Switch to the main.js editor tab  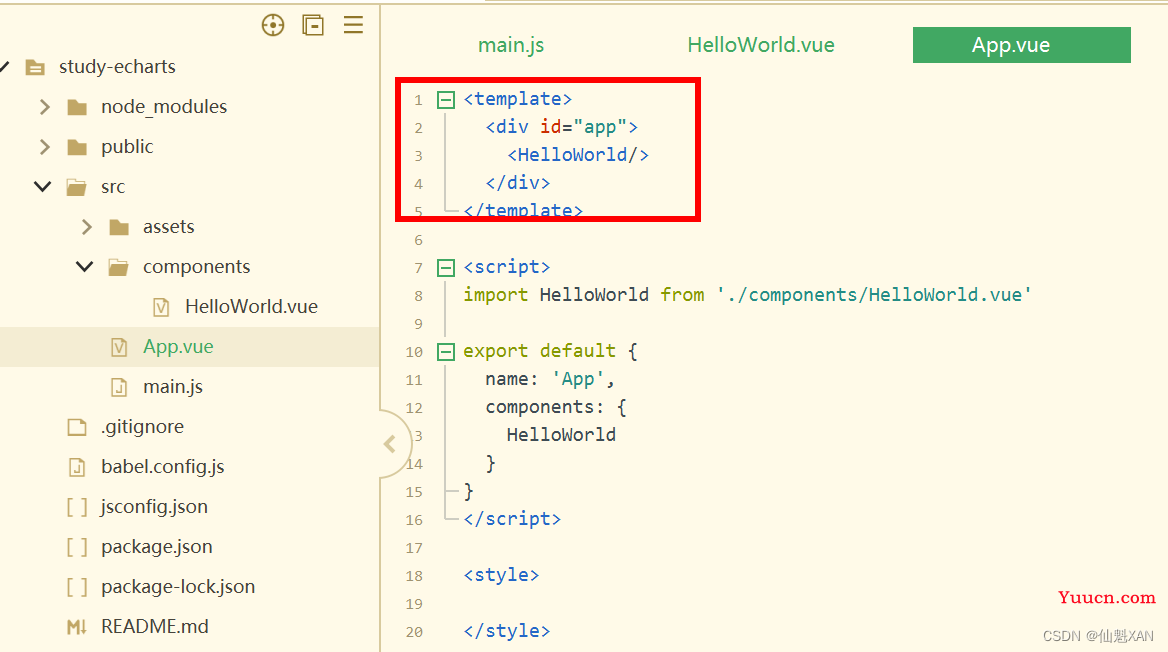click(x=511, y=45)
